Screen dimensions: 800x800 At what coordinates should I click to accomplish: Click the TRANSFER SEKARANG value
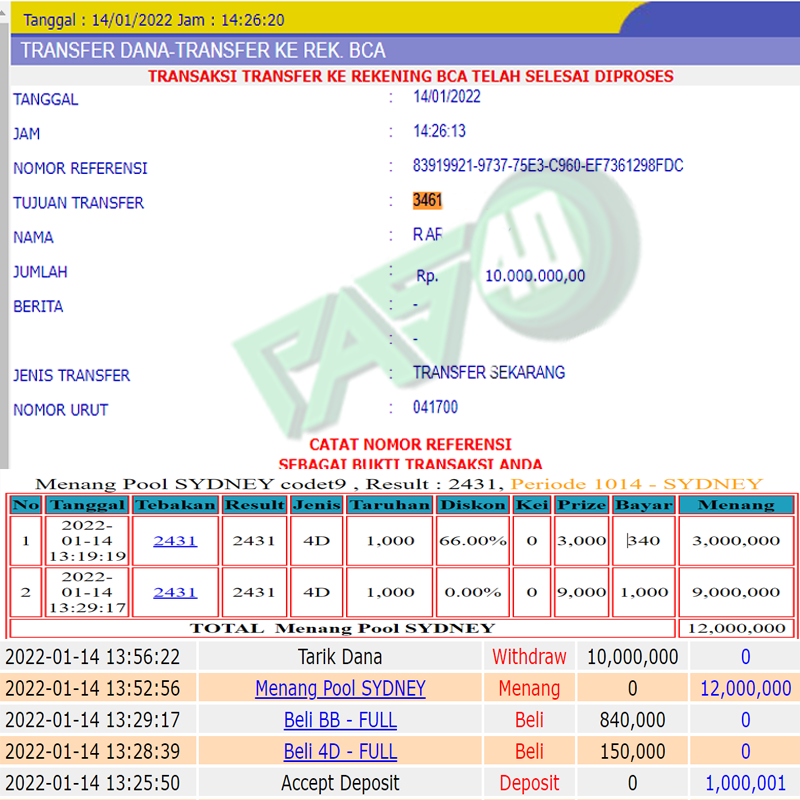click(x=489, y=372)
